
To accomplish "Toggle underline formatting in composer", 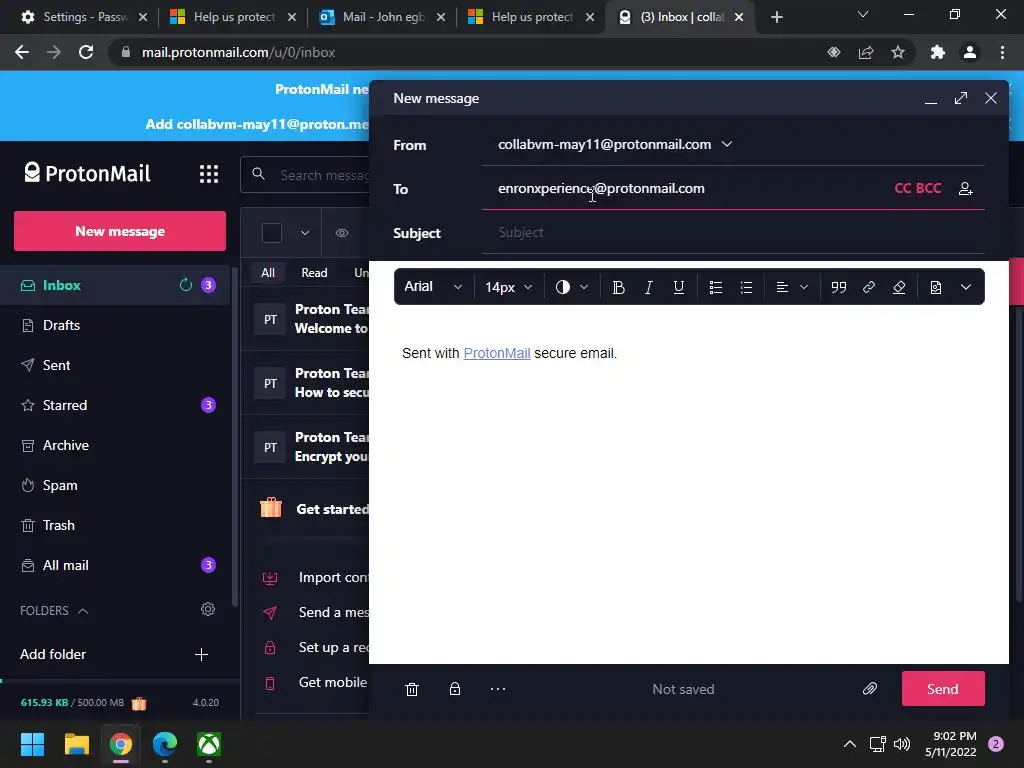I will coord(679,287).
